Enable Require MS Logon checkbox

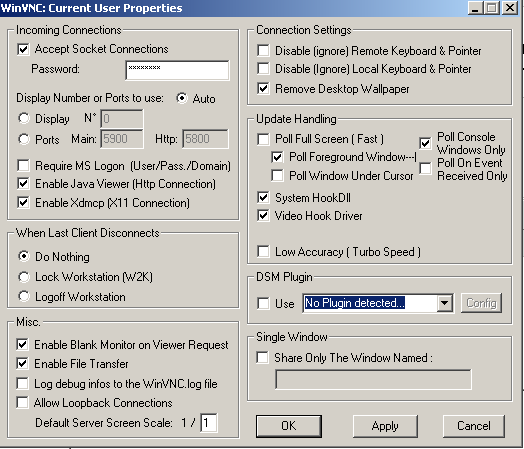[x=23, y=165]
